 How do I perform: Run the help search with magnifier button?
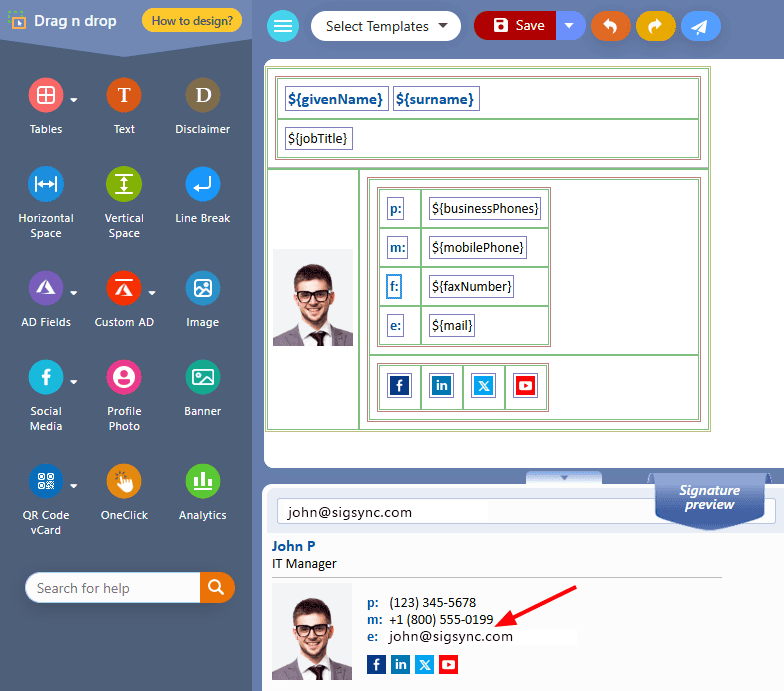(216, 588)
